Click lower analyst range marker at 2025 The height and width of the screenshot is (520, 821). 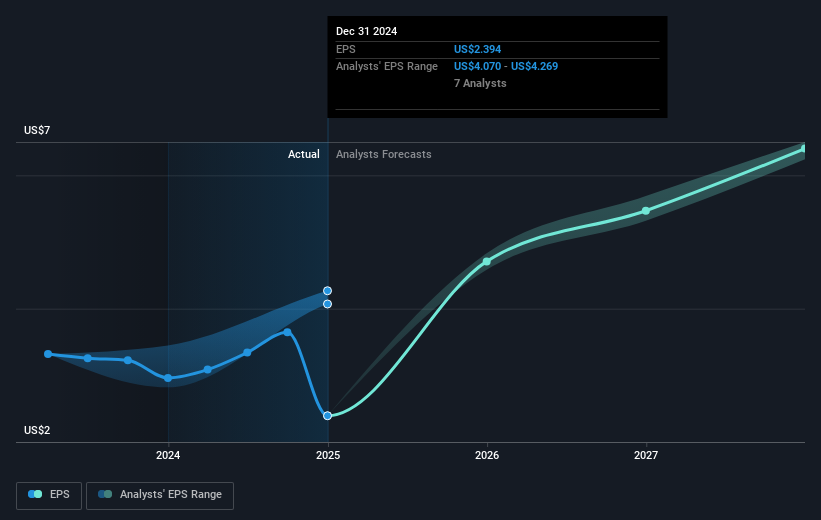327,304
